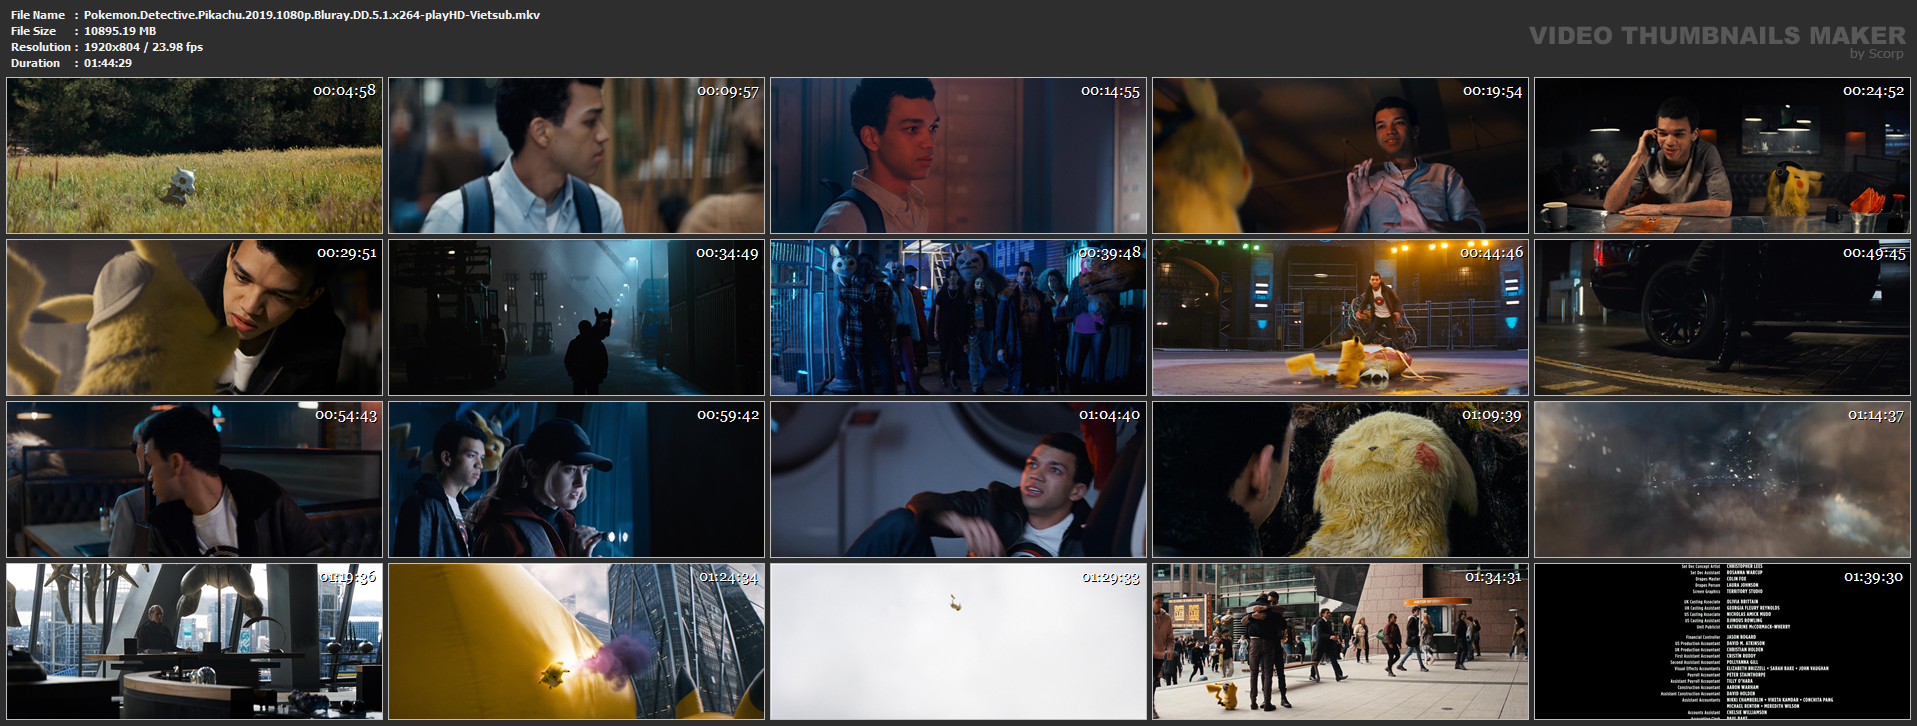Screen dimensions: 1917x726
Task: Open the thumbnail stamped 00:09:57
Action: tap(577, 156)
